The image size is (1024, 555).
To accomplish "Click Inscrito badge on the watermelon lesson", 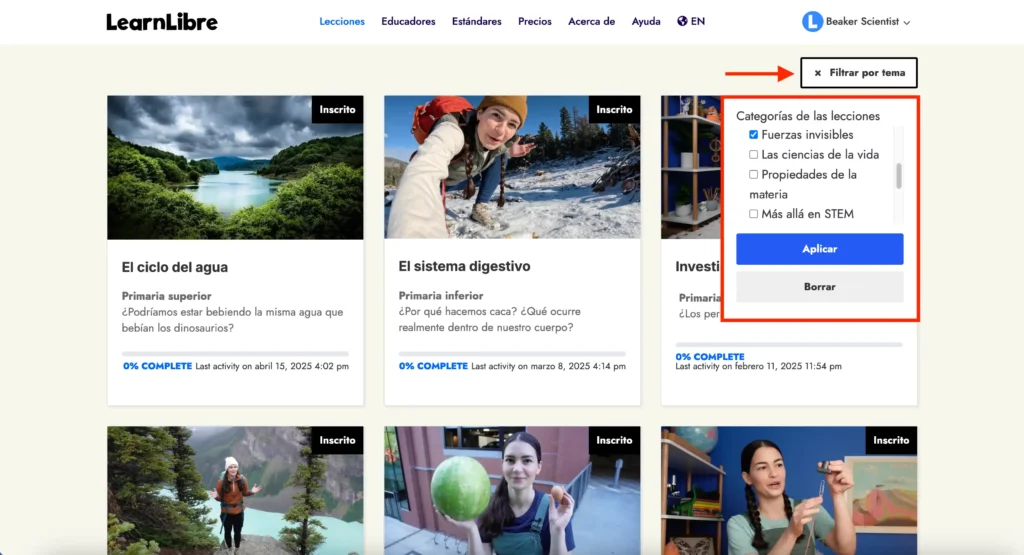I will (615, 440).
